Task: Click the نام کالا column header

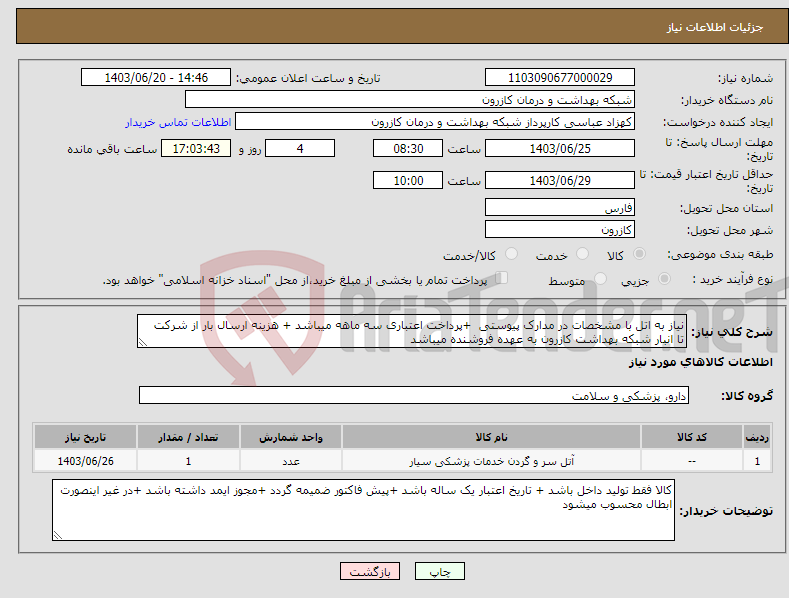Action: coord(491,437)
